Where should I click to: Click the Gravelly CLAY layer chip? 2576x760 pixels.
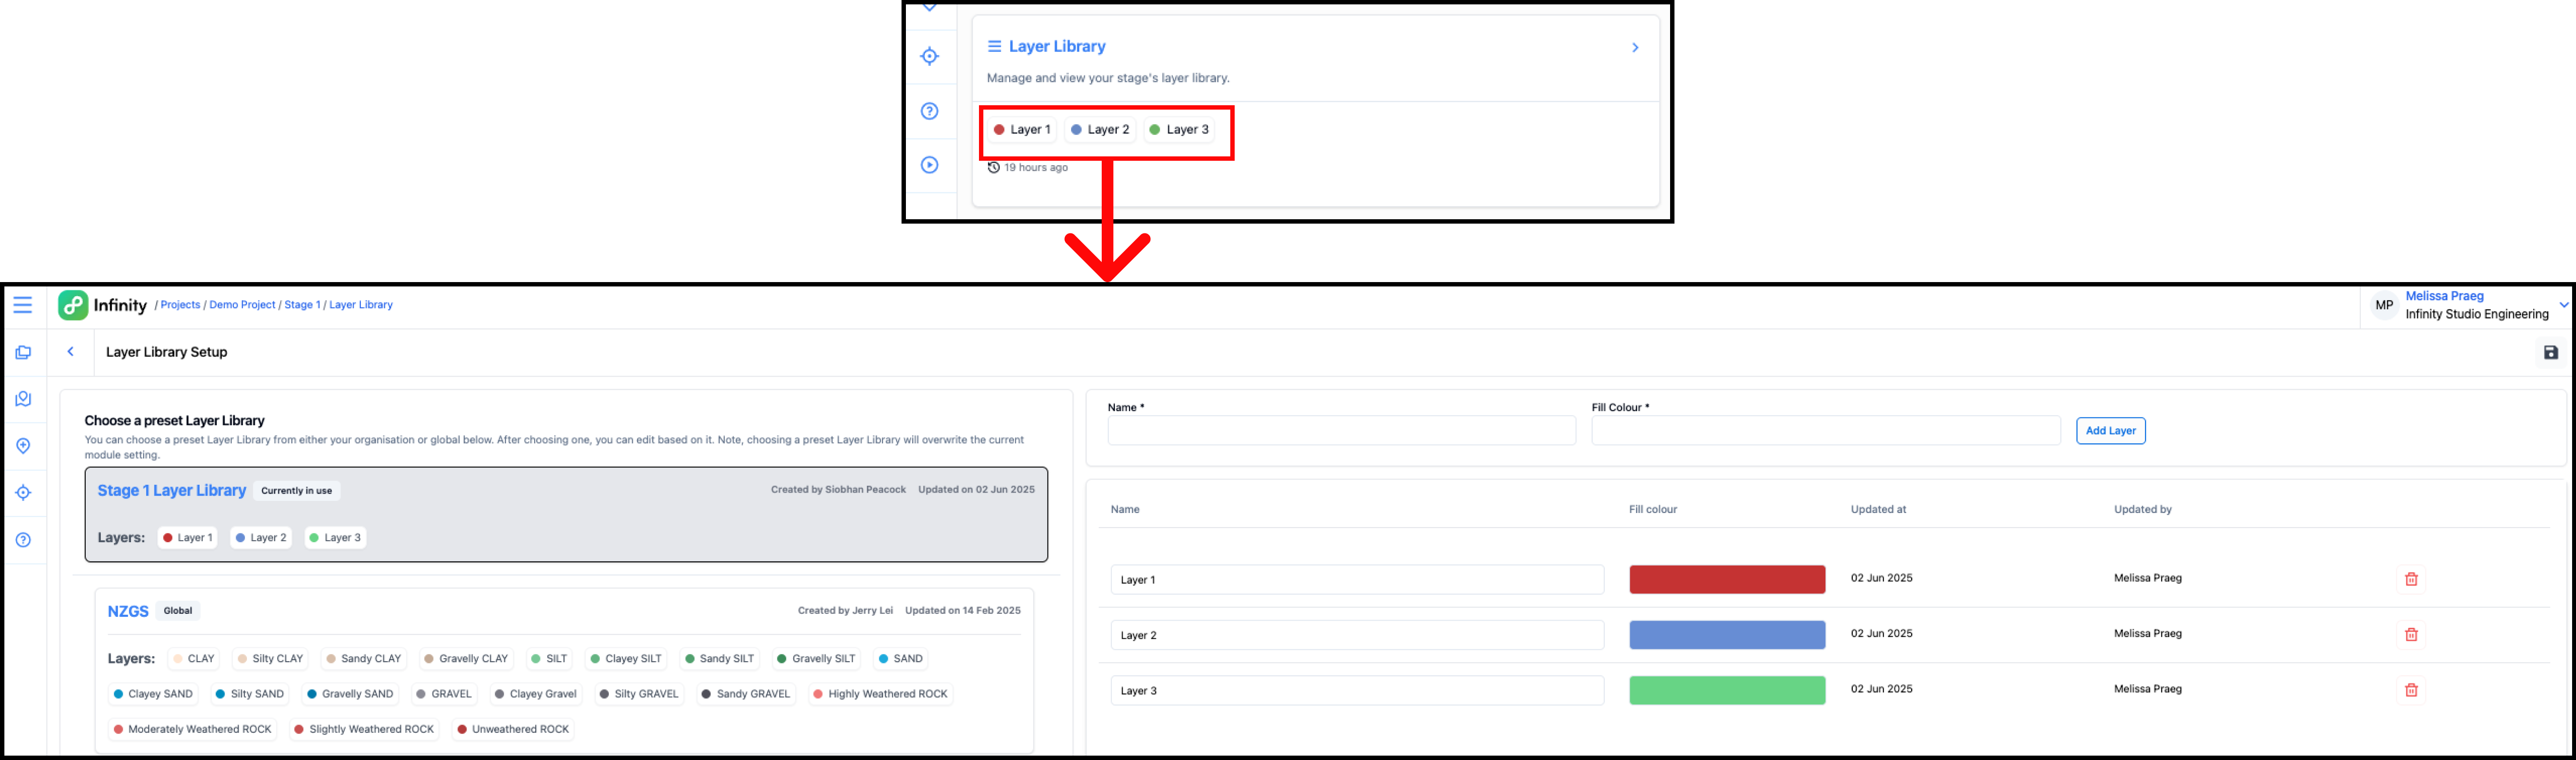point(466,659)
